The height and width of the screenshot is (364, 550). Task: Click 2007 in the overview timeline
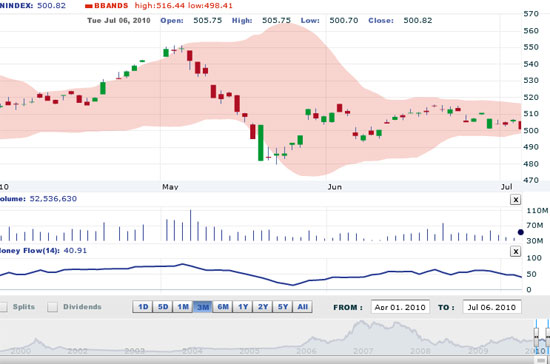[x=363, y=351]
